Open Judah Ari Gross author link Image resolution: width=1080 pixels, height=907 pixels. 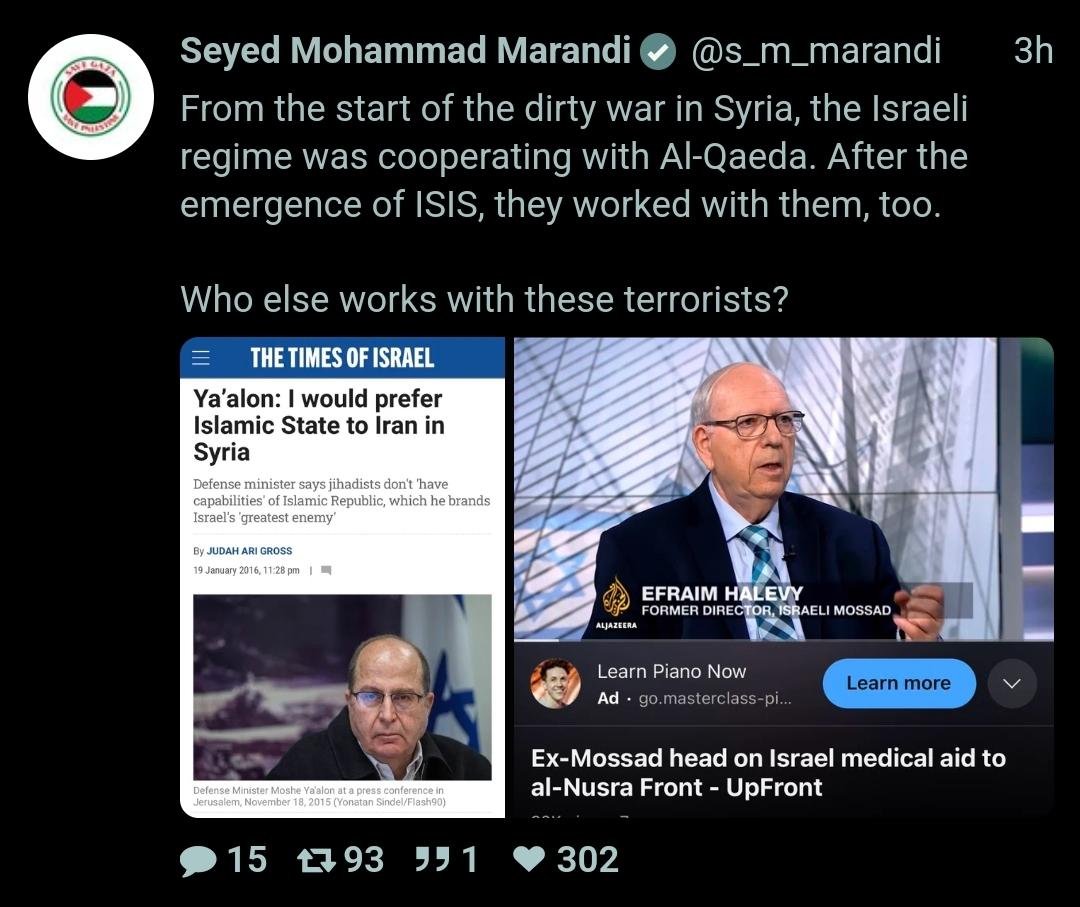click(249, 551)
